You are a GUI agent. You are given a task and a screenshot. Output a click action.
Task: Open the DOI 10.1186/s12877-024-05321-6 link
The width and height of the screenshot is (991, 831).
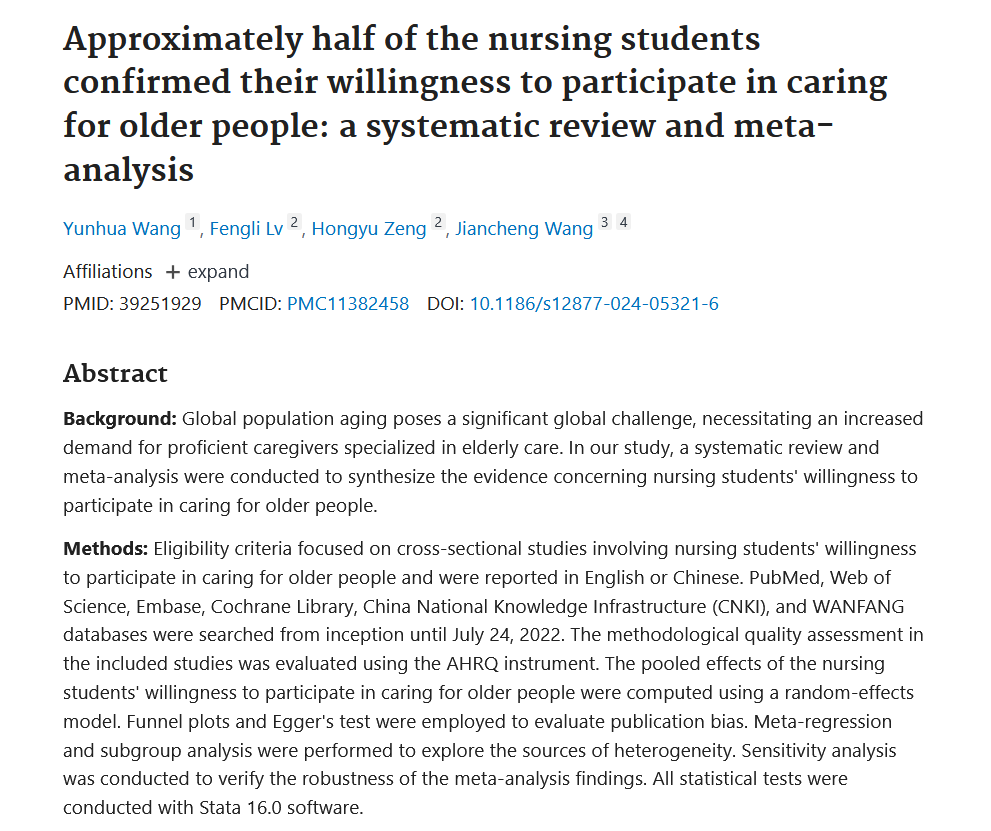click(594, 304)
